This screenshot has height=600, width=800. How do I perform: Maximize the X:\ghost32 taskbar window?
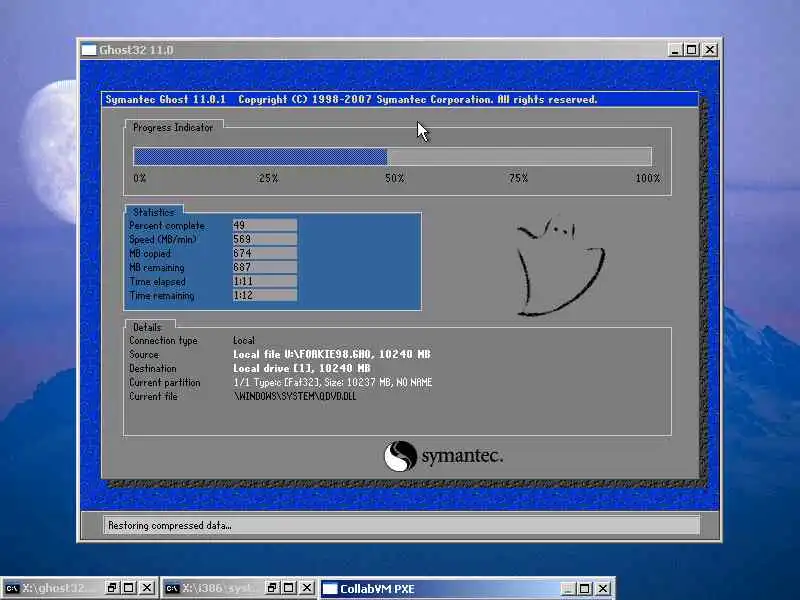tap(129, 588)
